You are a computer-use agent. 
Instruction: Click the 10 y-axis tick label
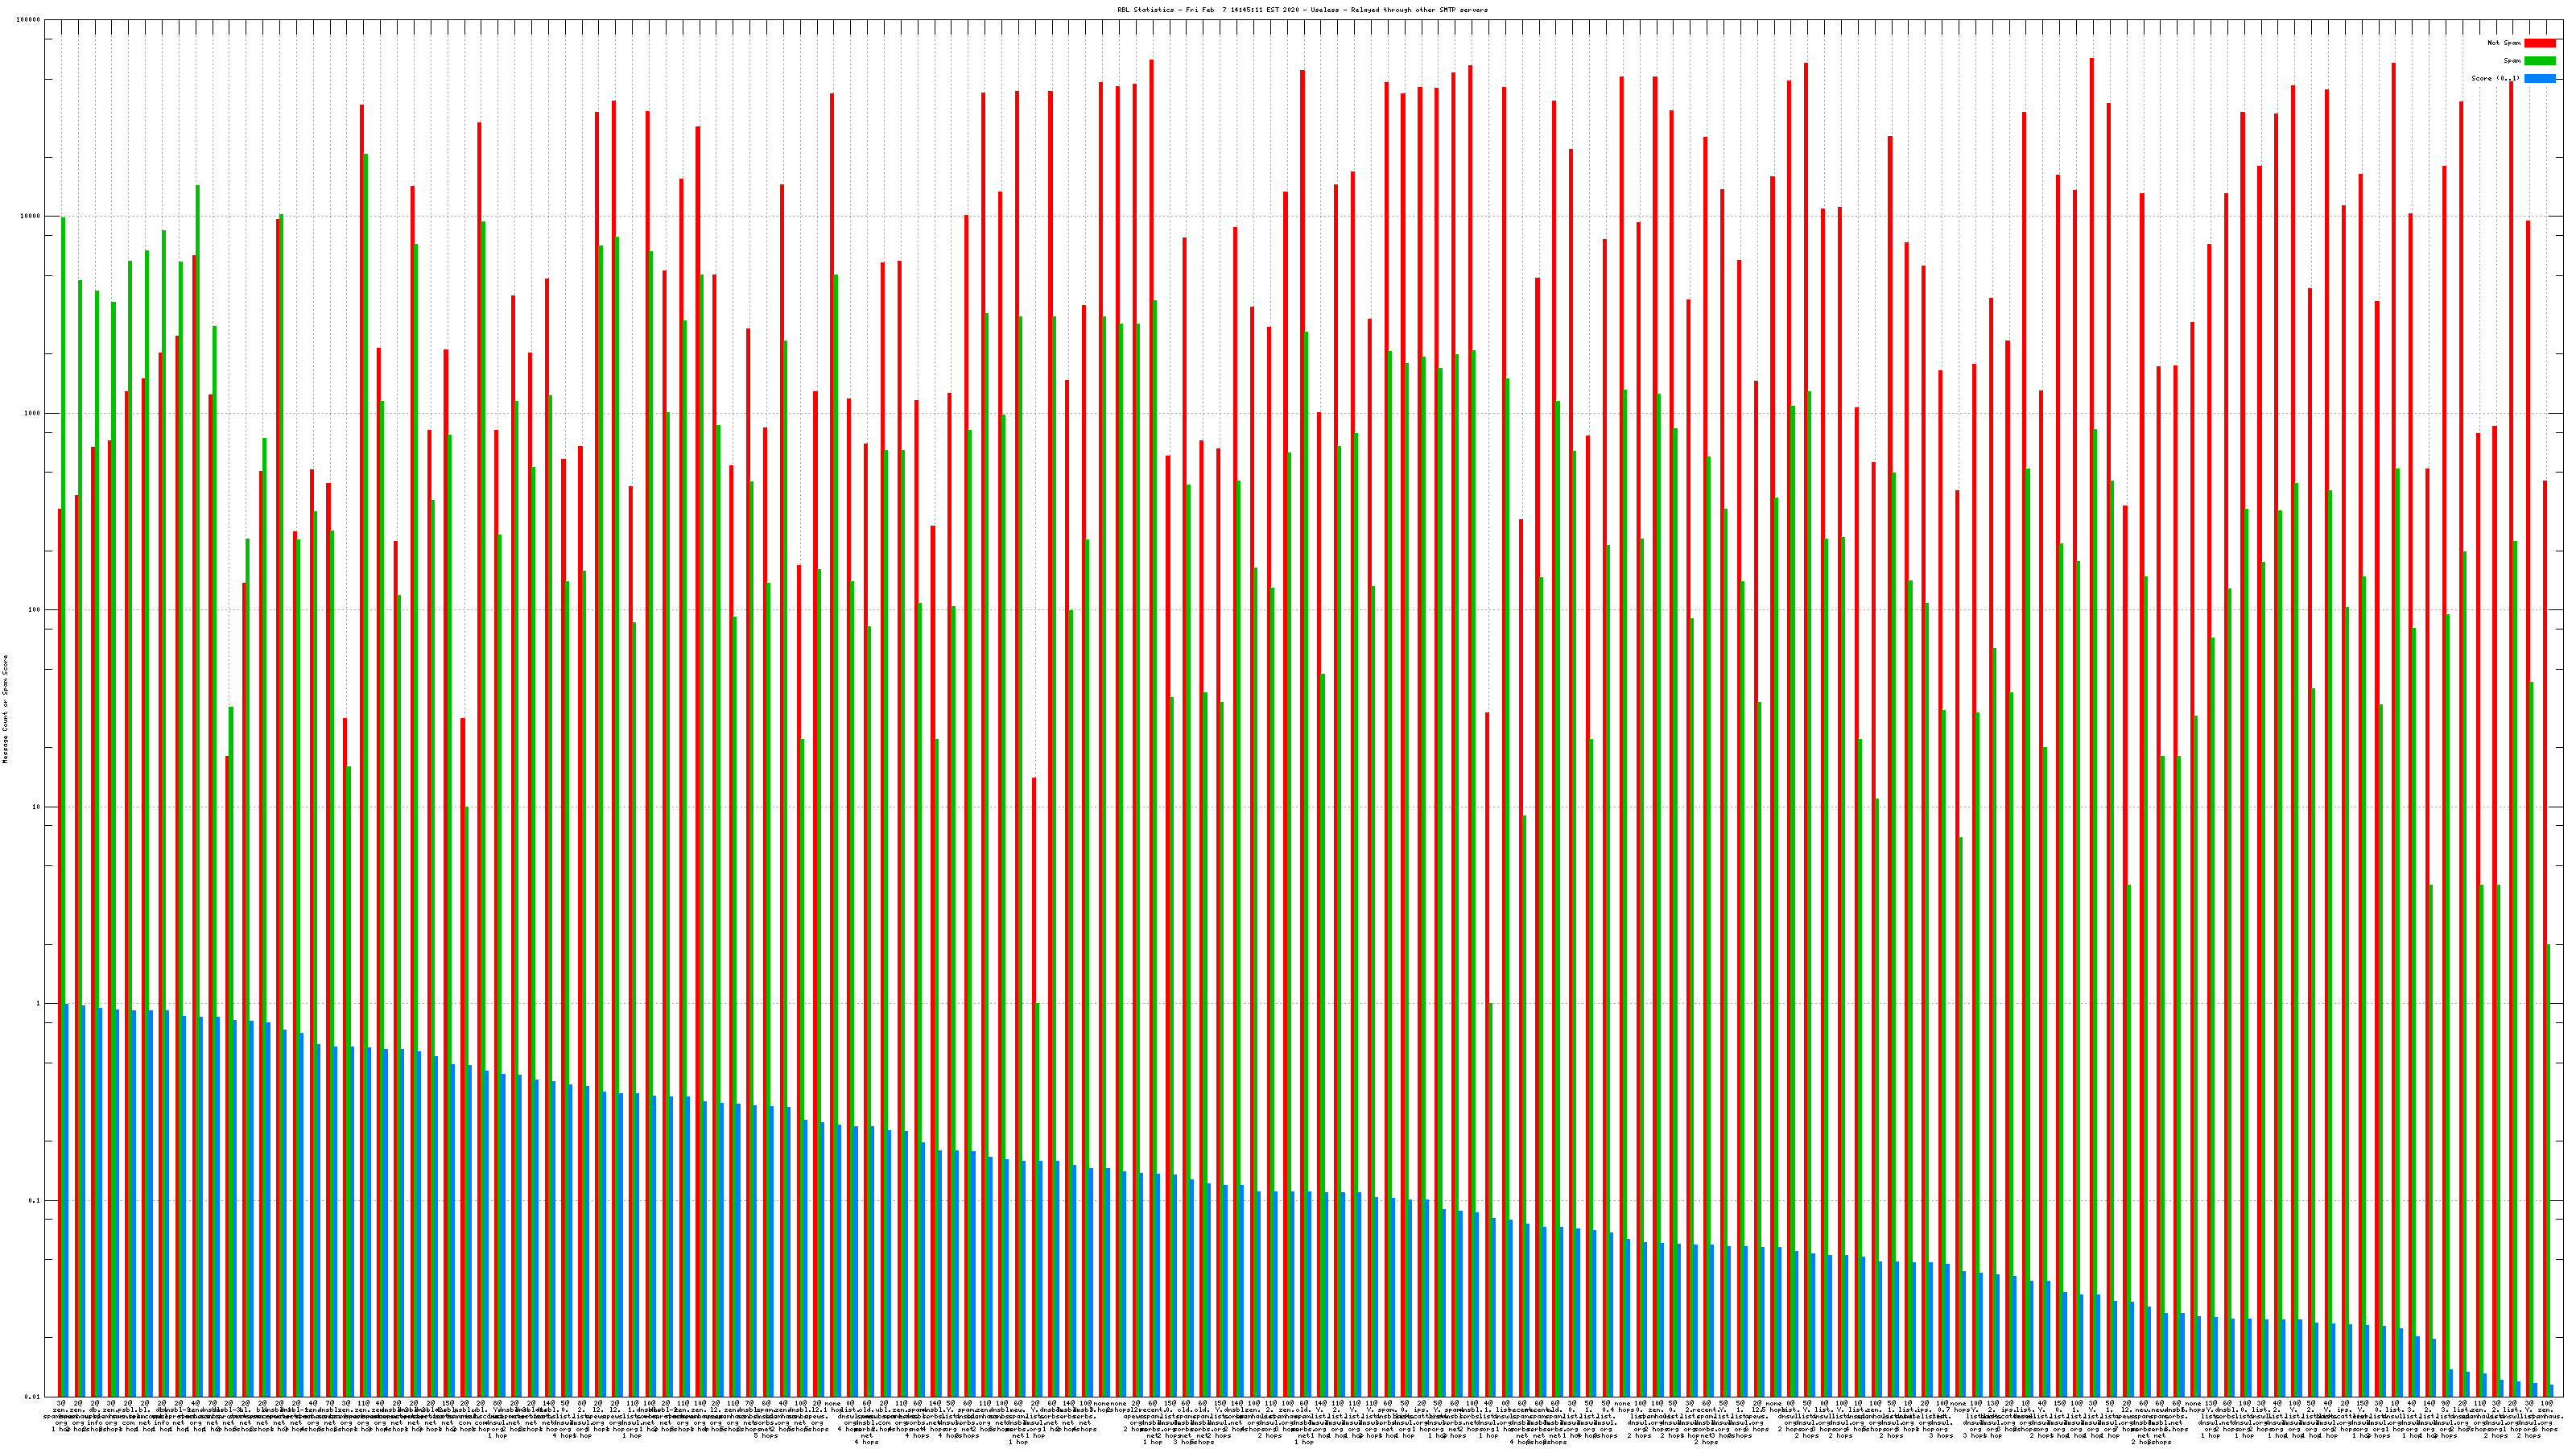pos(37,807)
